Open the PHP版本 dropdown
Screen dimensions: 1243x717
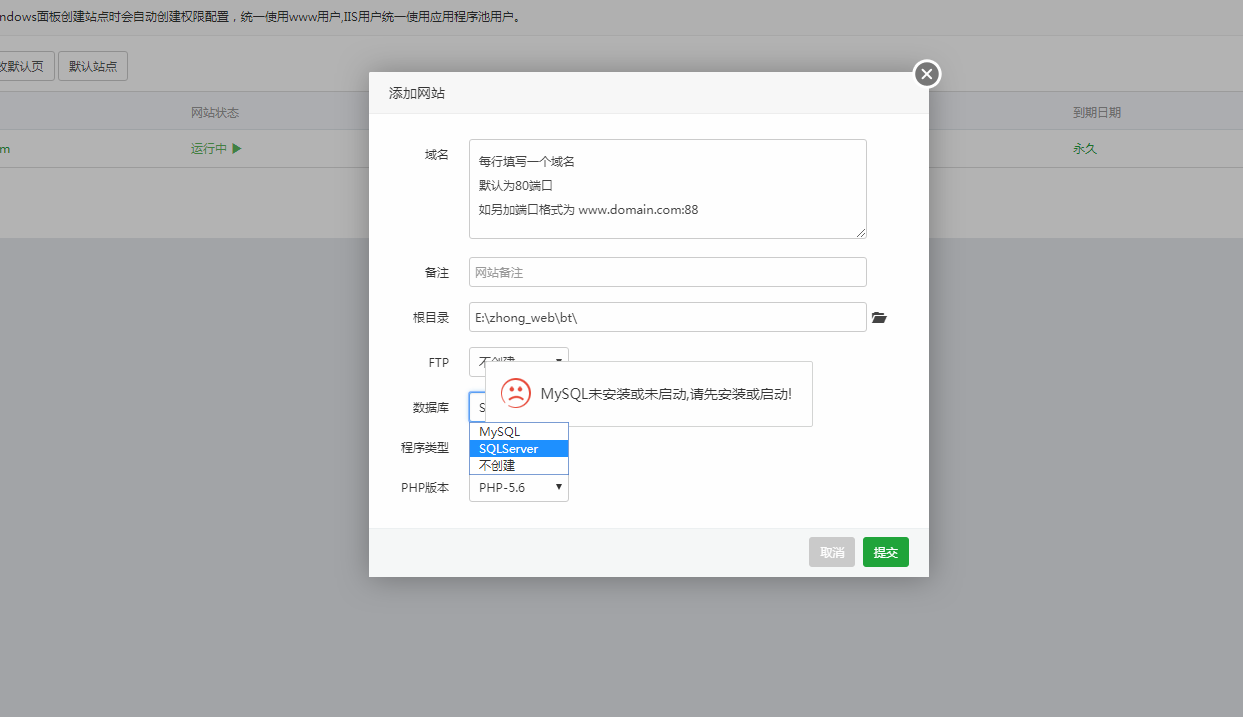point(519,487)
